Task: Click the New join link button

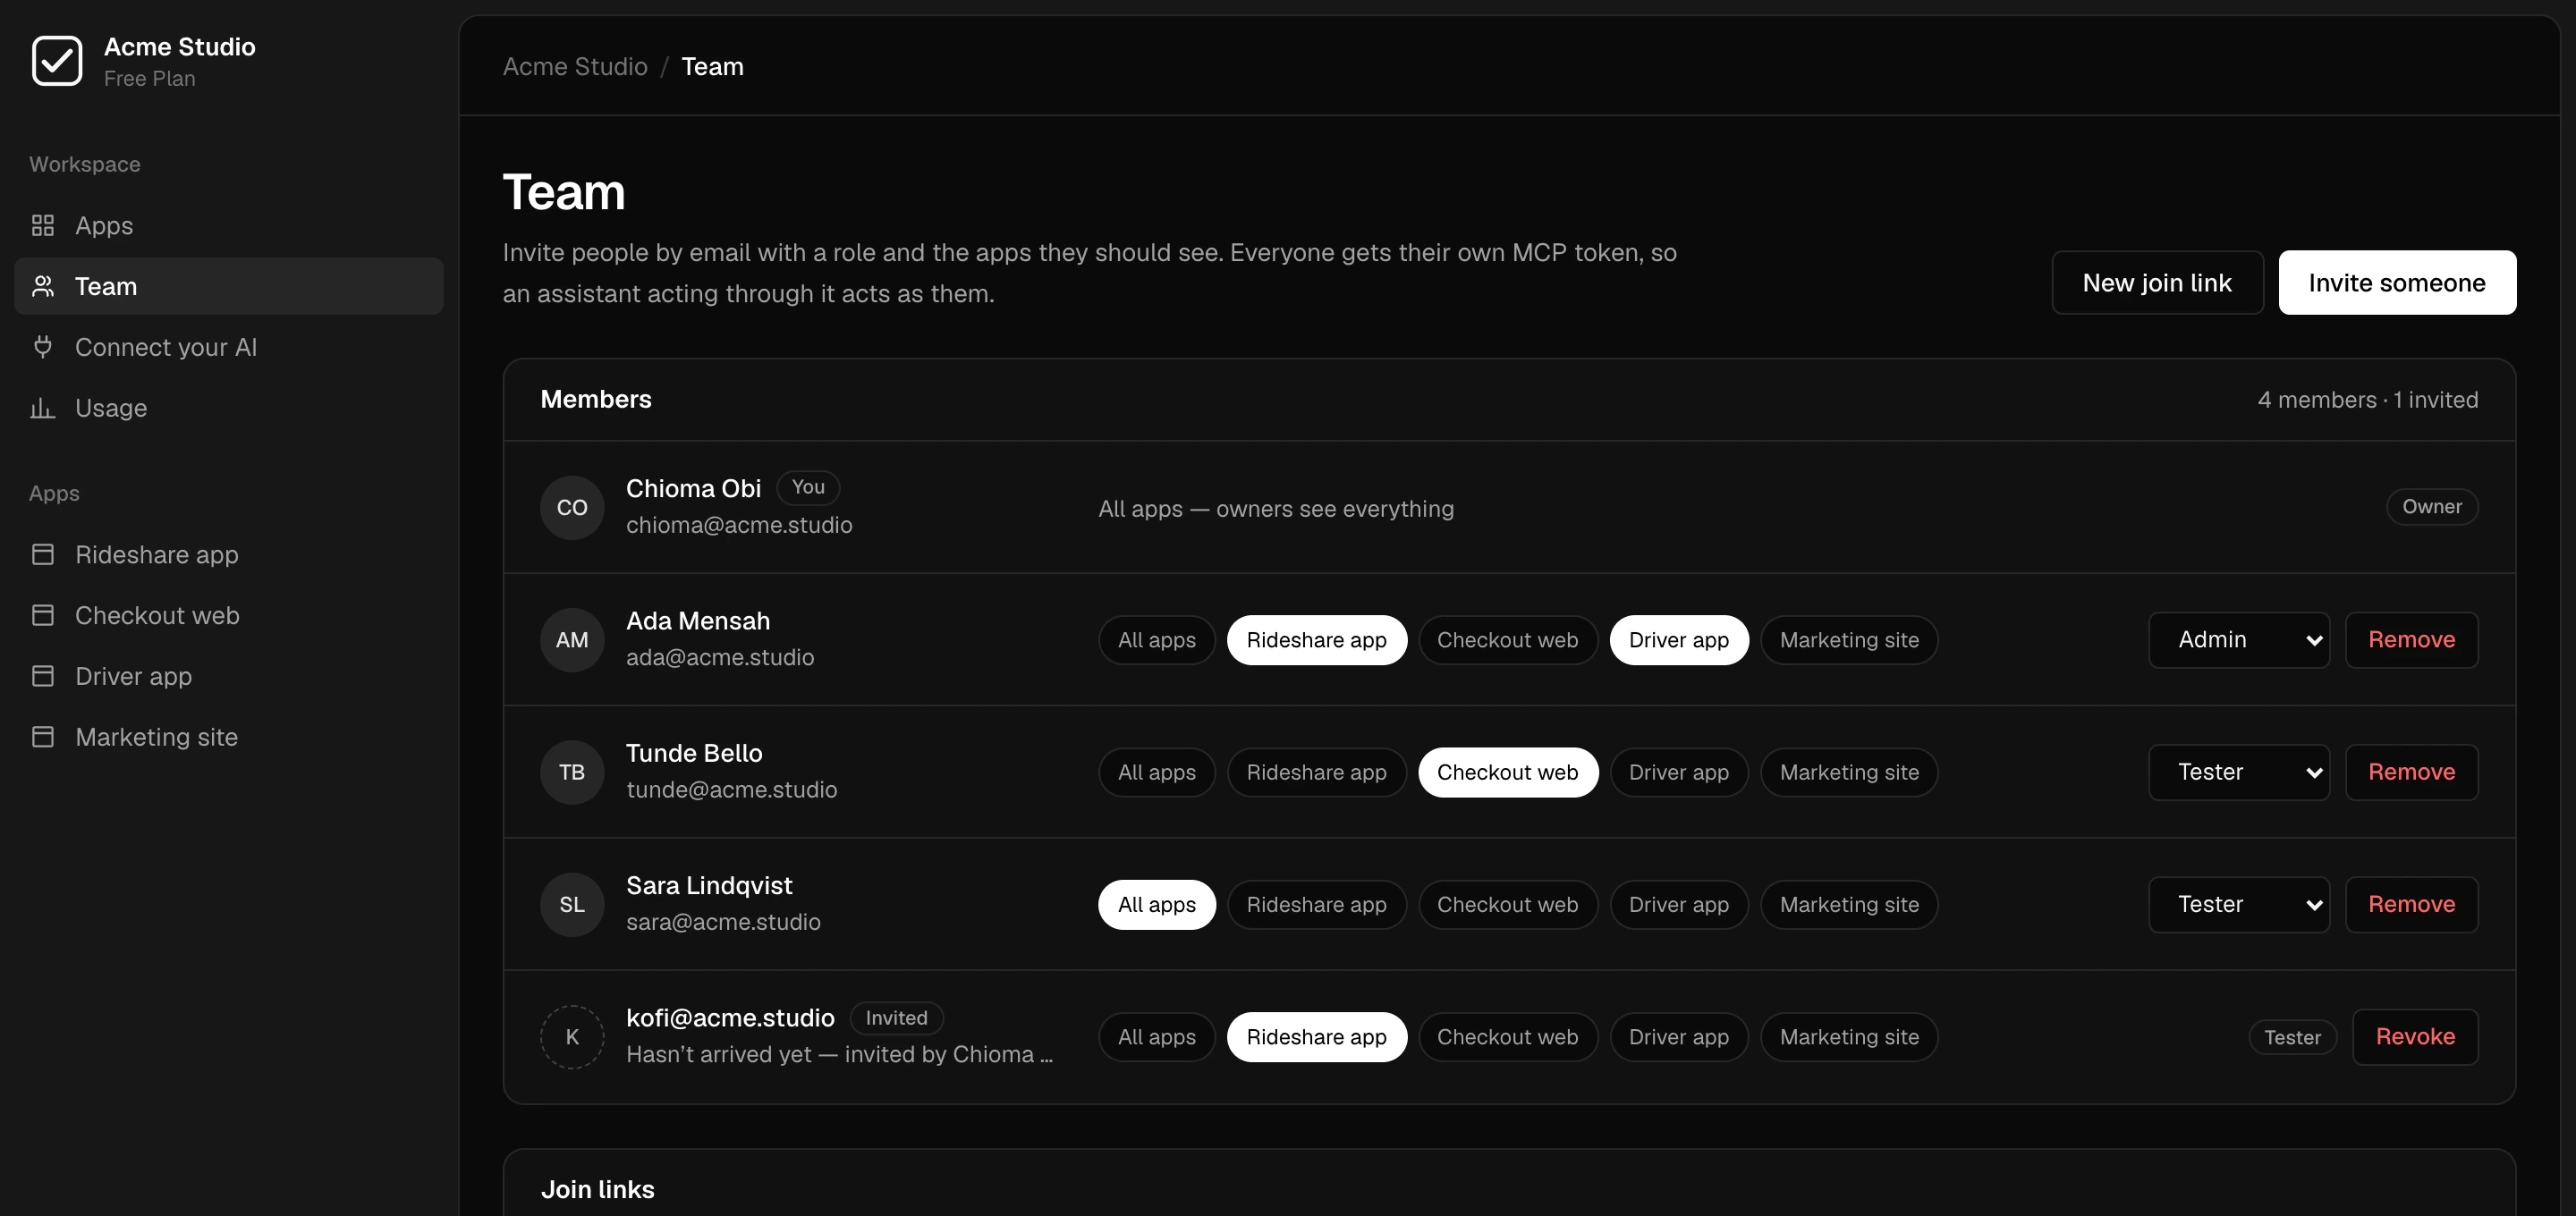Action: 2157,282
